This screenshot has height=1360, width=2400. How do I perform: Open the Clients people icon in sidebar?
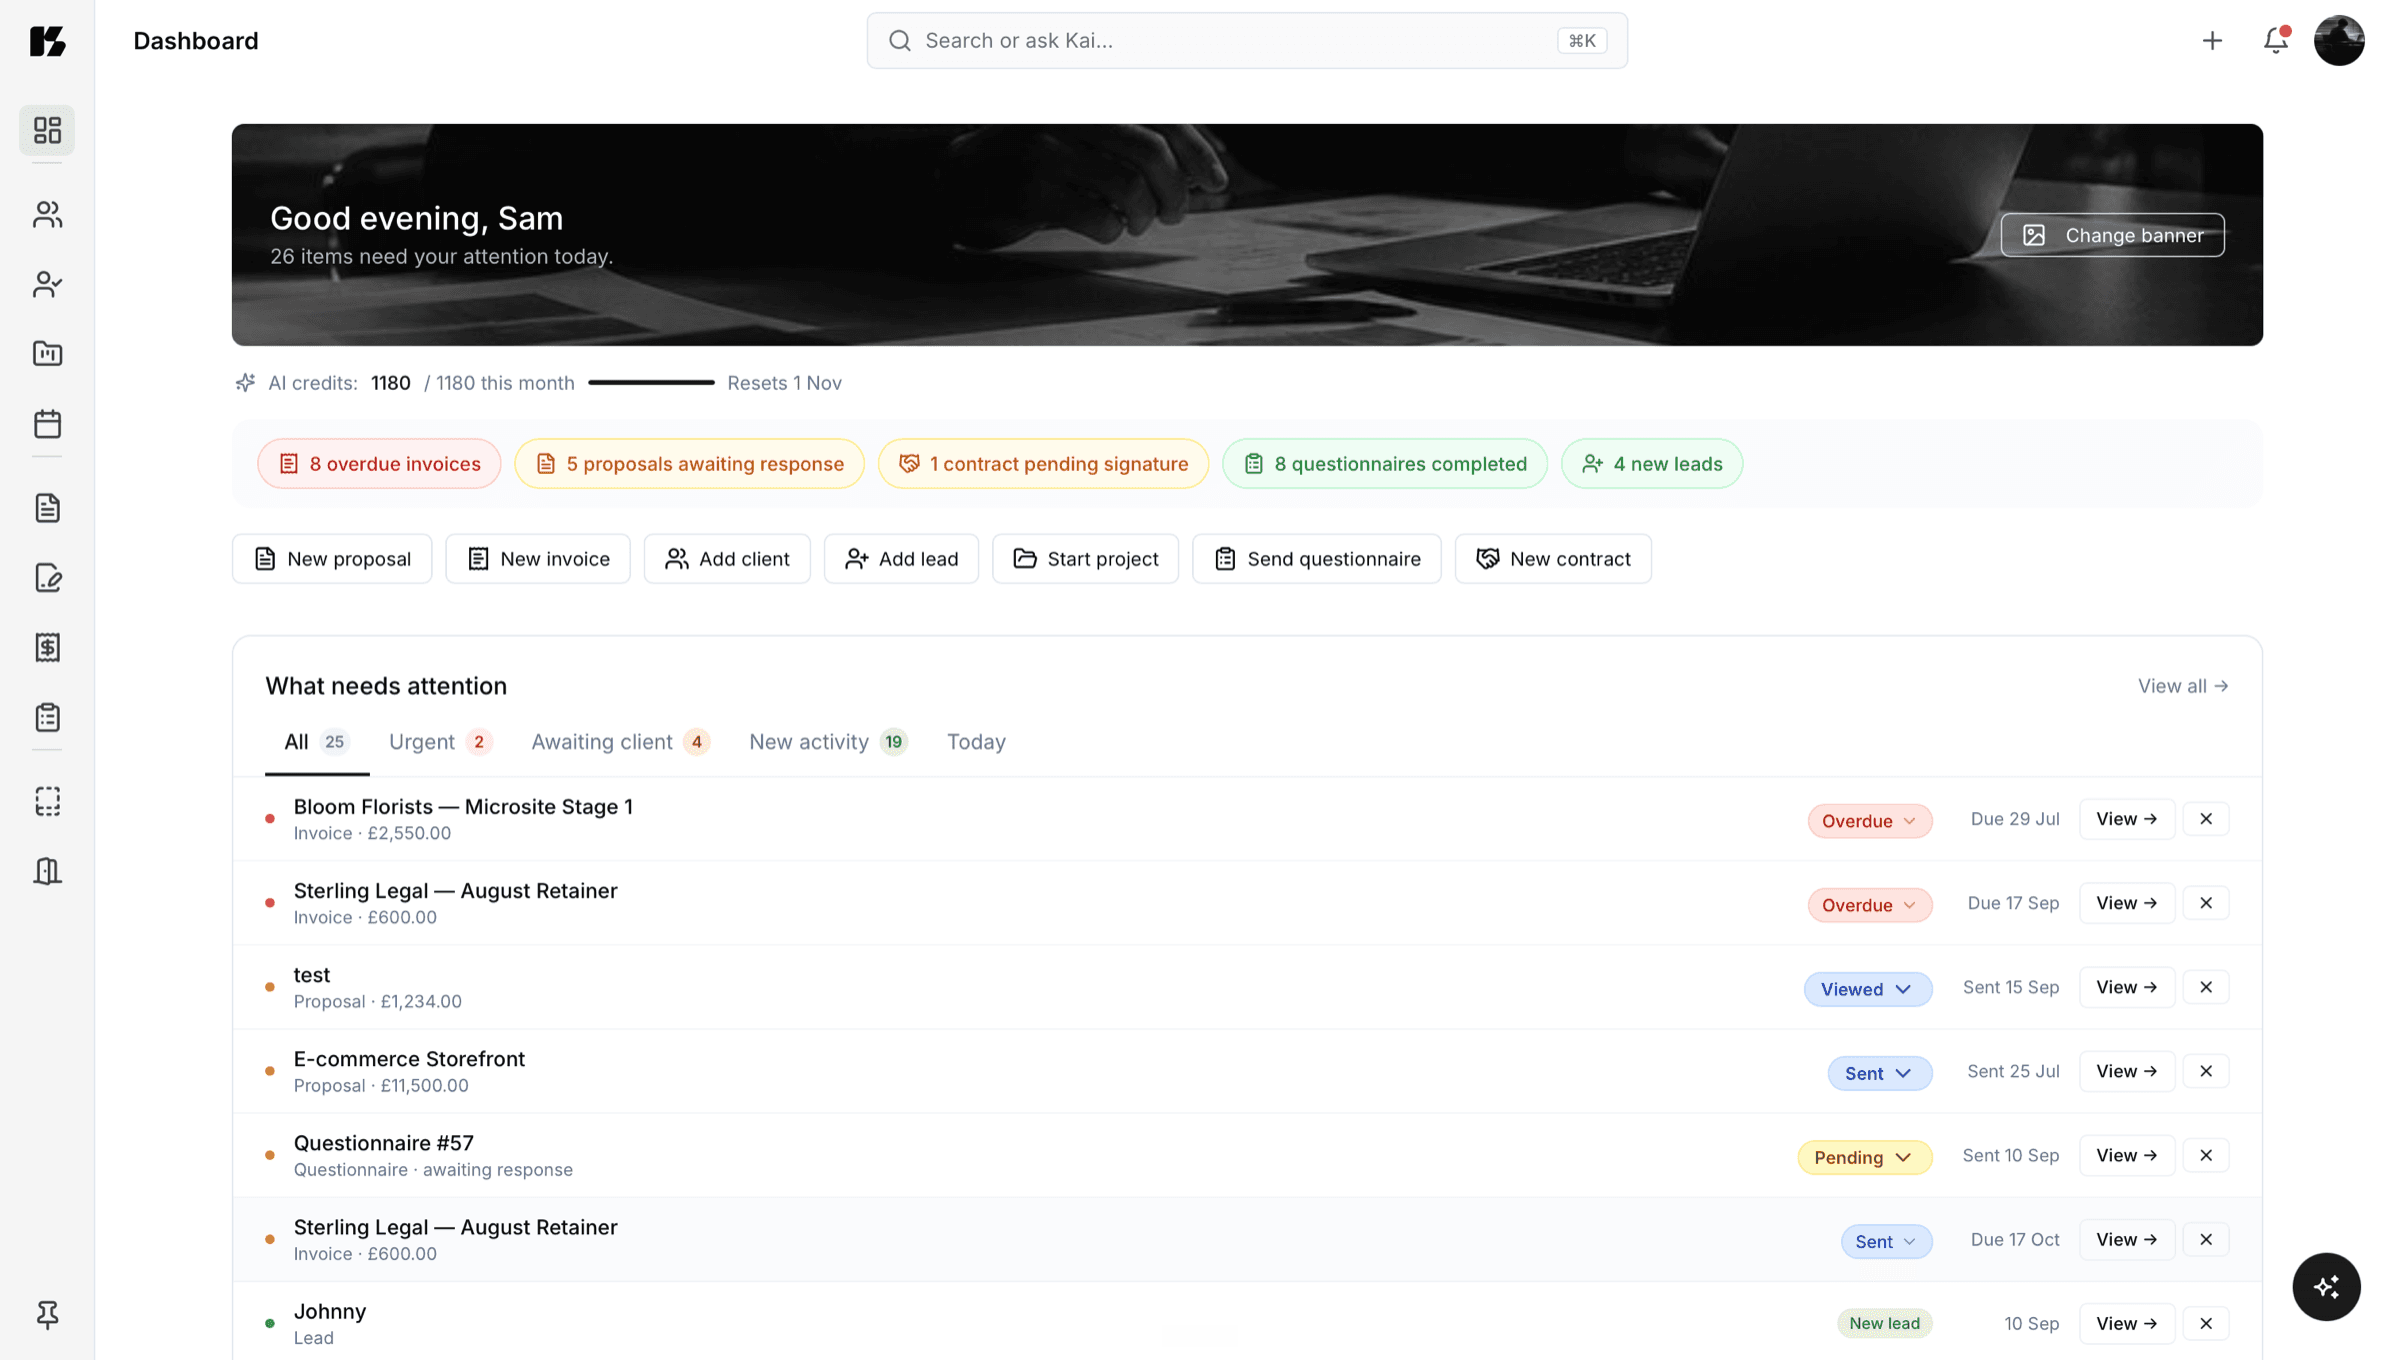47,214
